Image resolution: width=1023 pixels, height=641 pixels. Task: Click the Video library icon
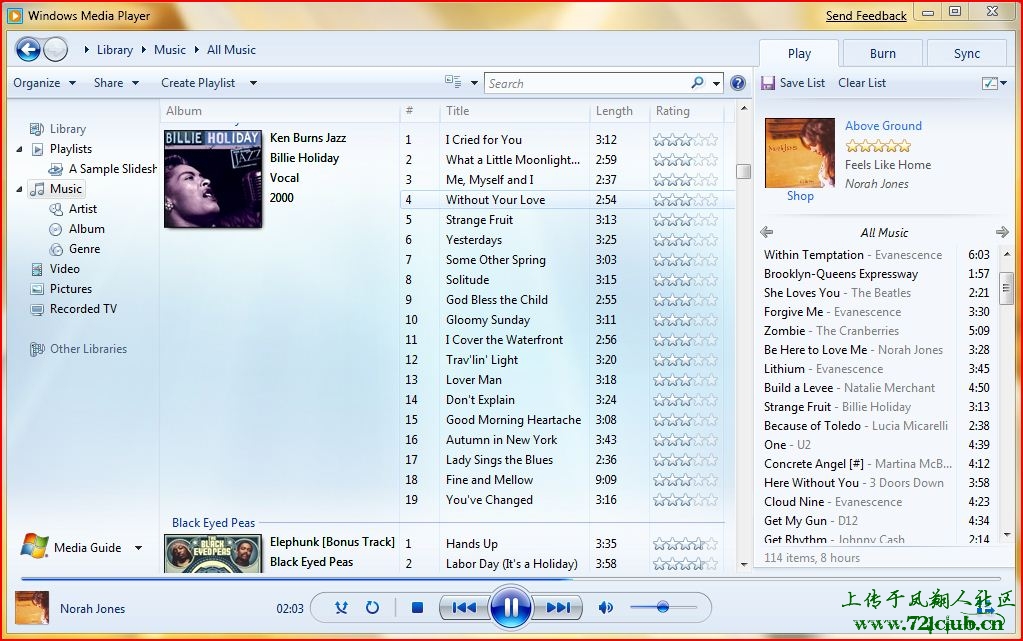[37, 269]
